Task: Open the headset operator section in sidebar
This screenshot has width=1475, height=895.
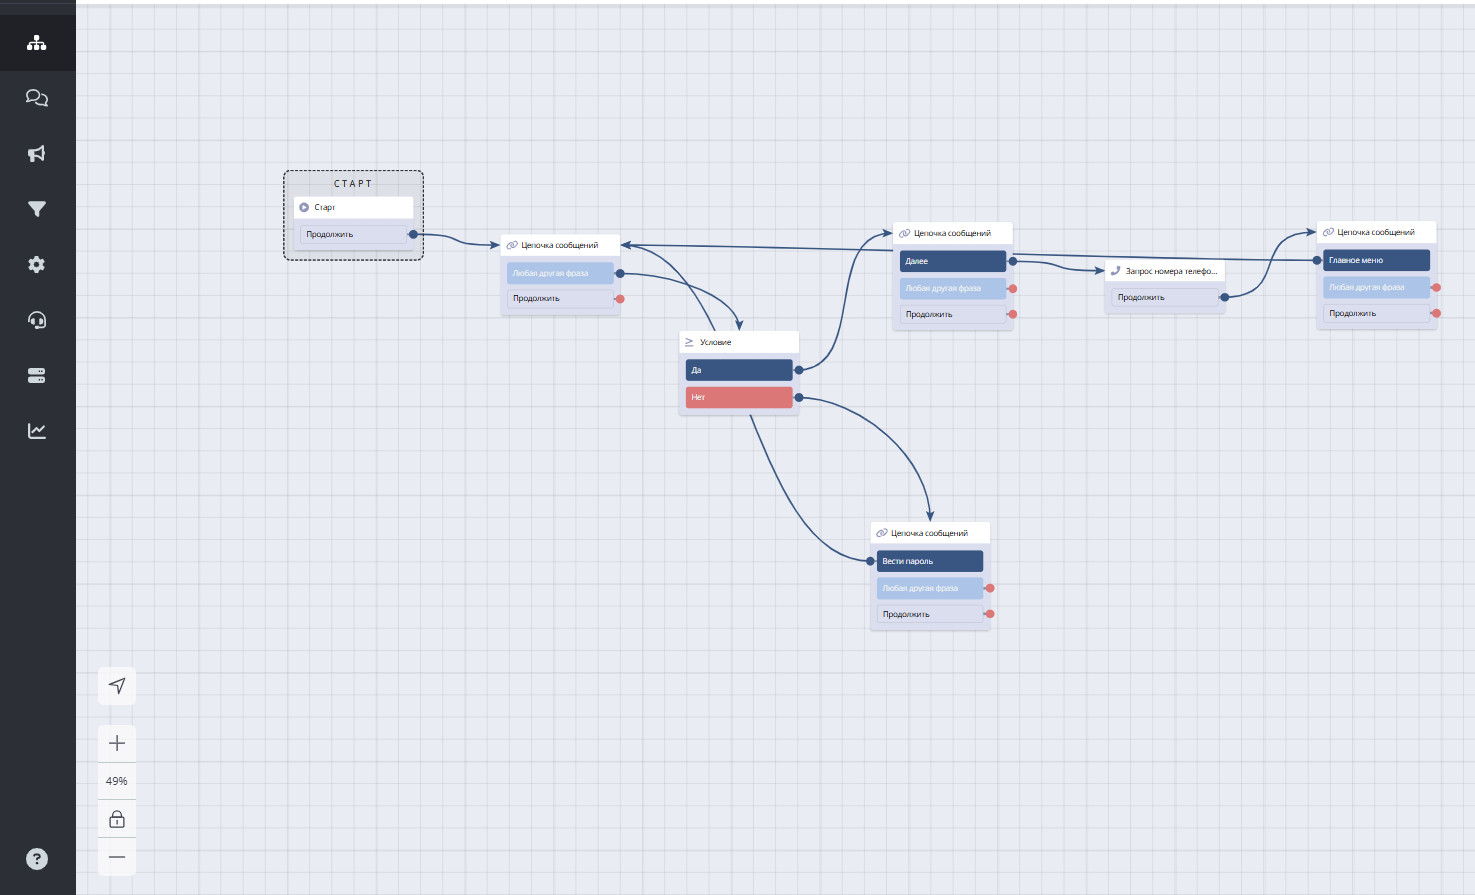Action: [37, 320]
